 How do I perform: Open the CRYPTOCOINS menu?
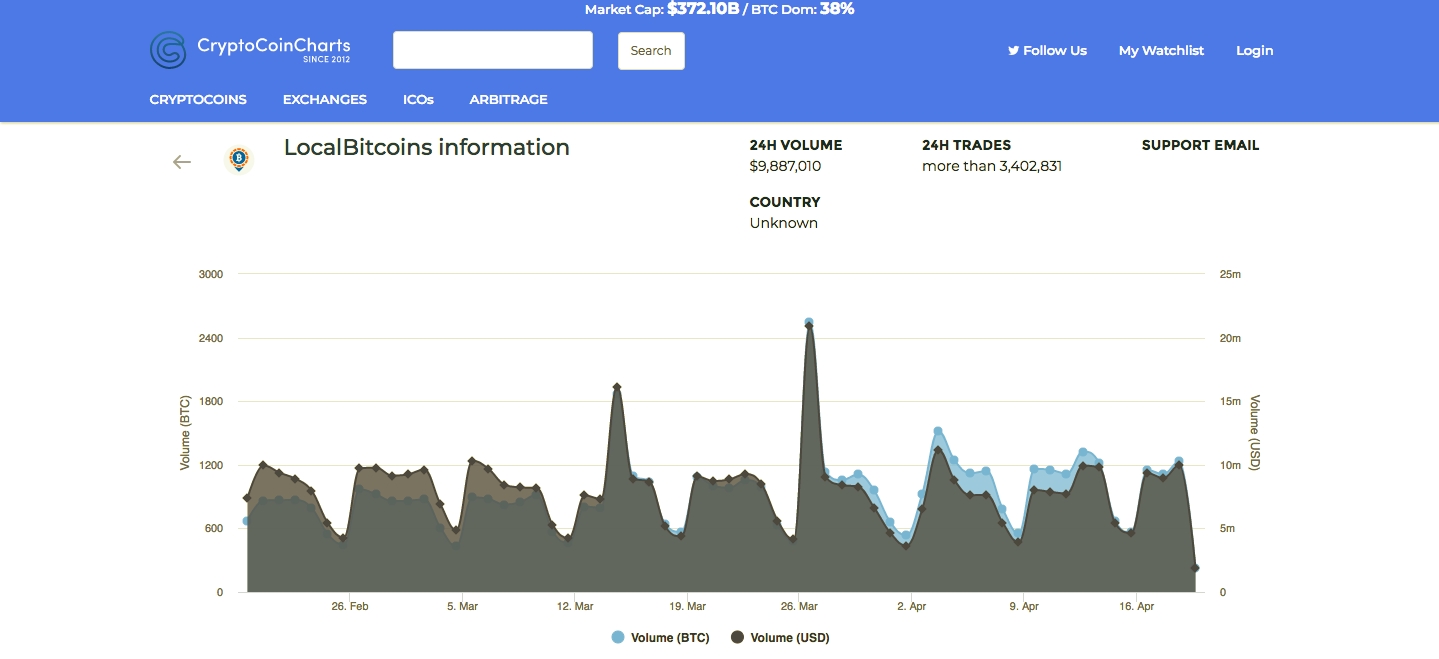(x=198, y=99)
